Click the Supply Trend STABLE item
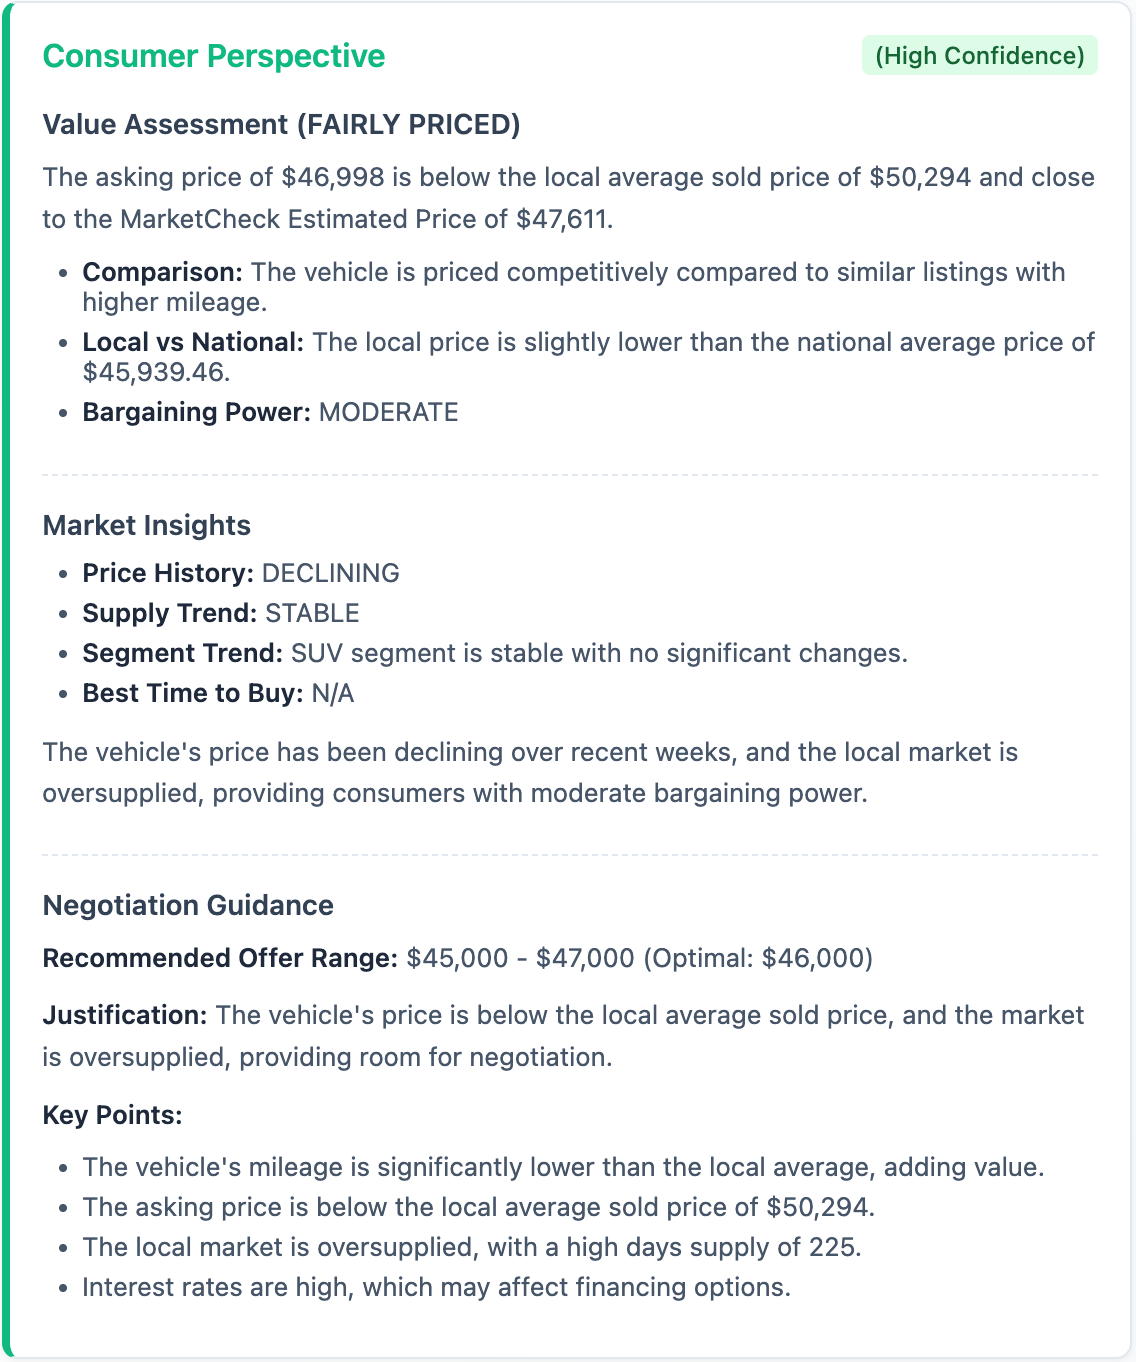 click(220, 613)
